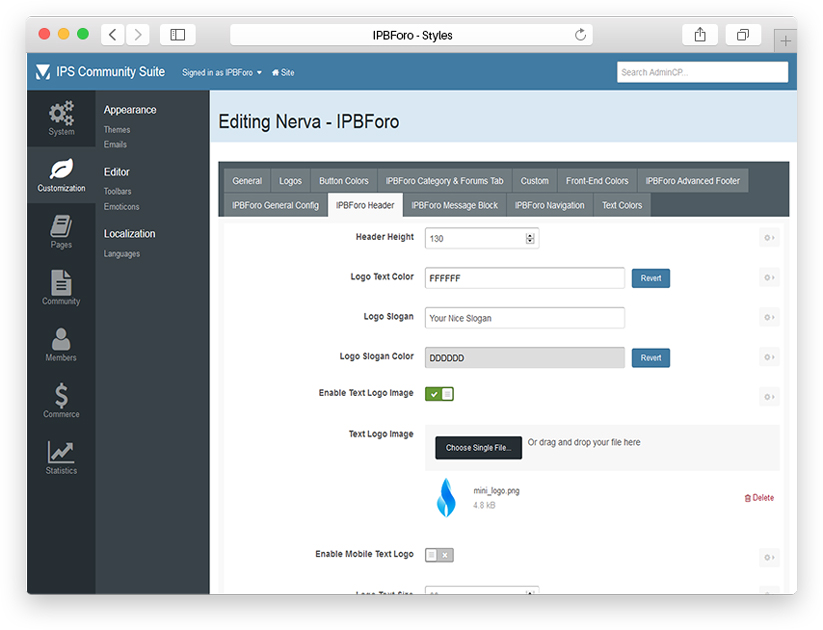Reload the page with refresh icon
The height and width of the screenshot is (630, 823).
tap(580, 35)
